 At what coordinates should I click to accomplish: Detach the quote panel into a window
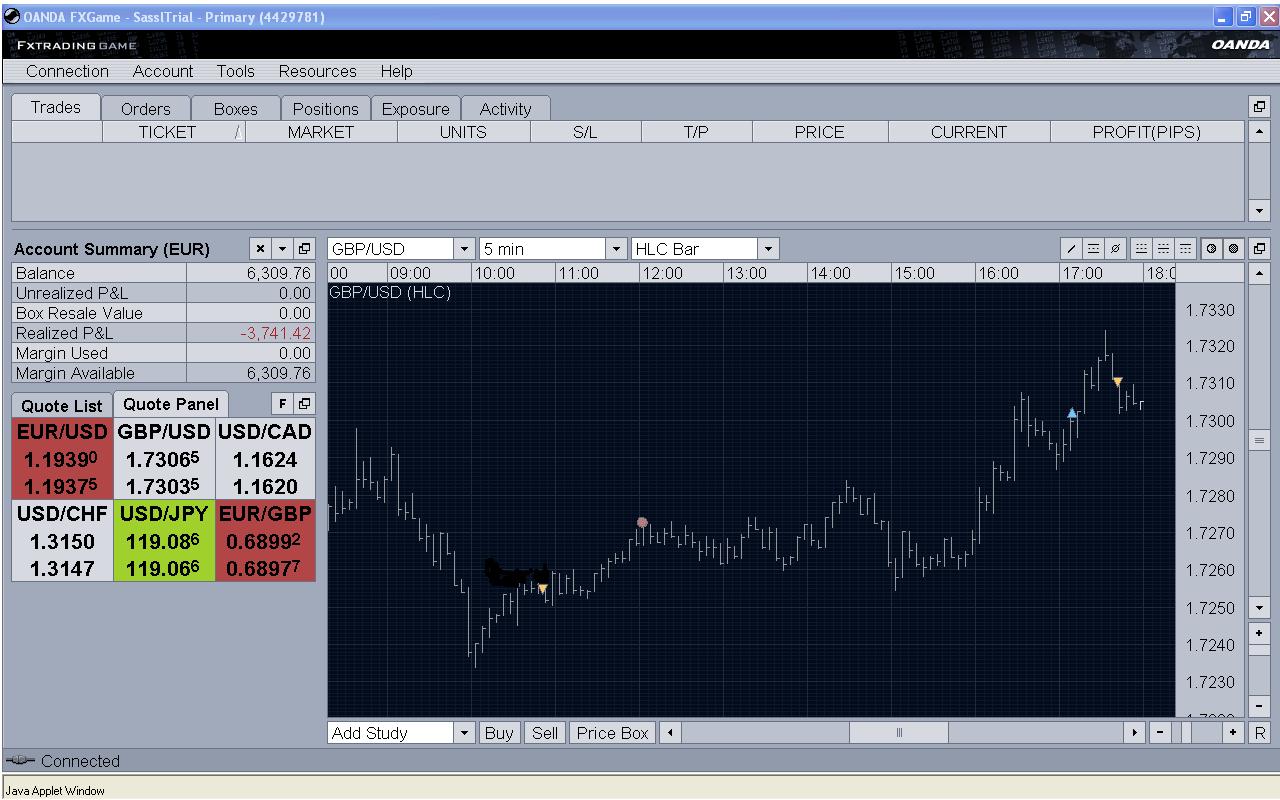[304, 404]
